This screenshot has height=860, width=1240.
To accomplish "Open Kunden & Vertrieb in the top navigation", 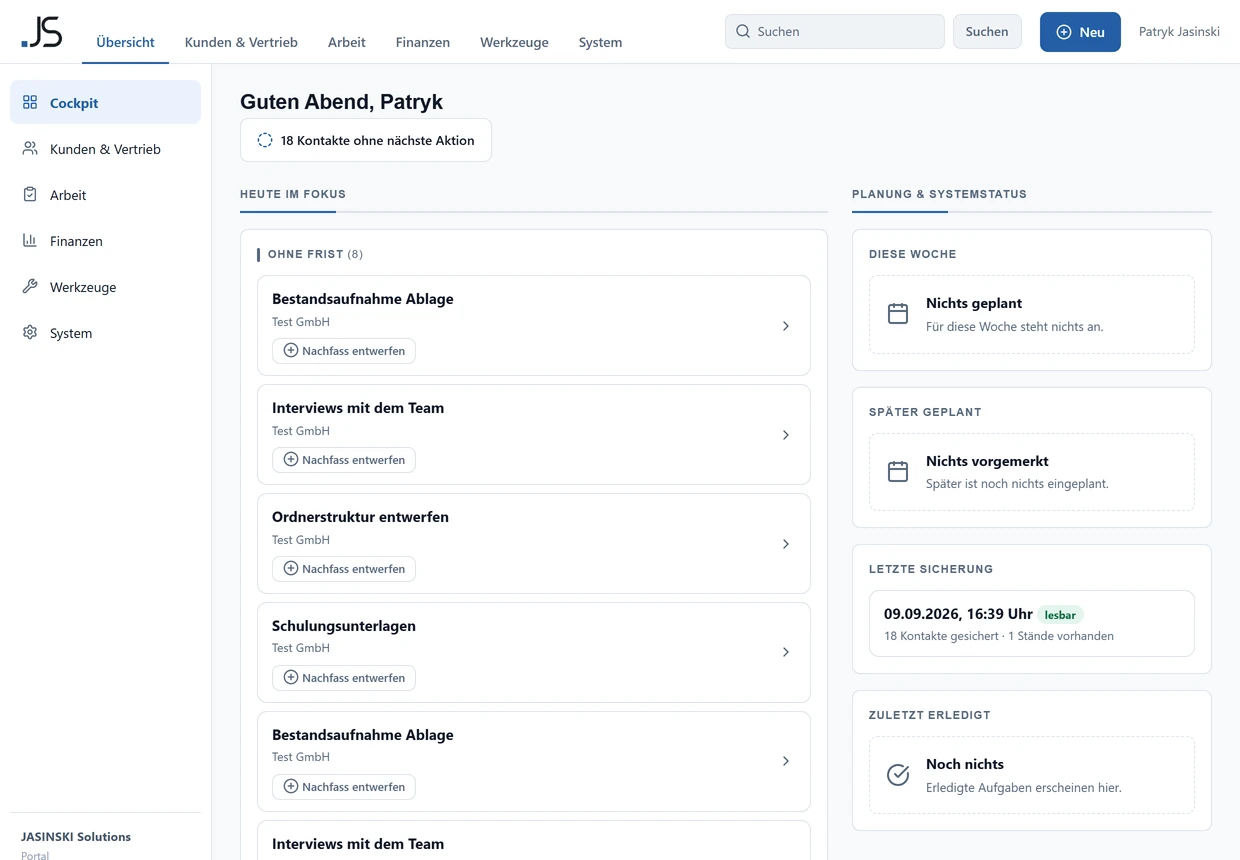I will [x=241, y=42].
